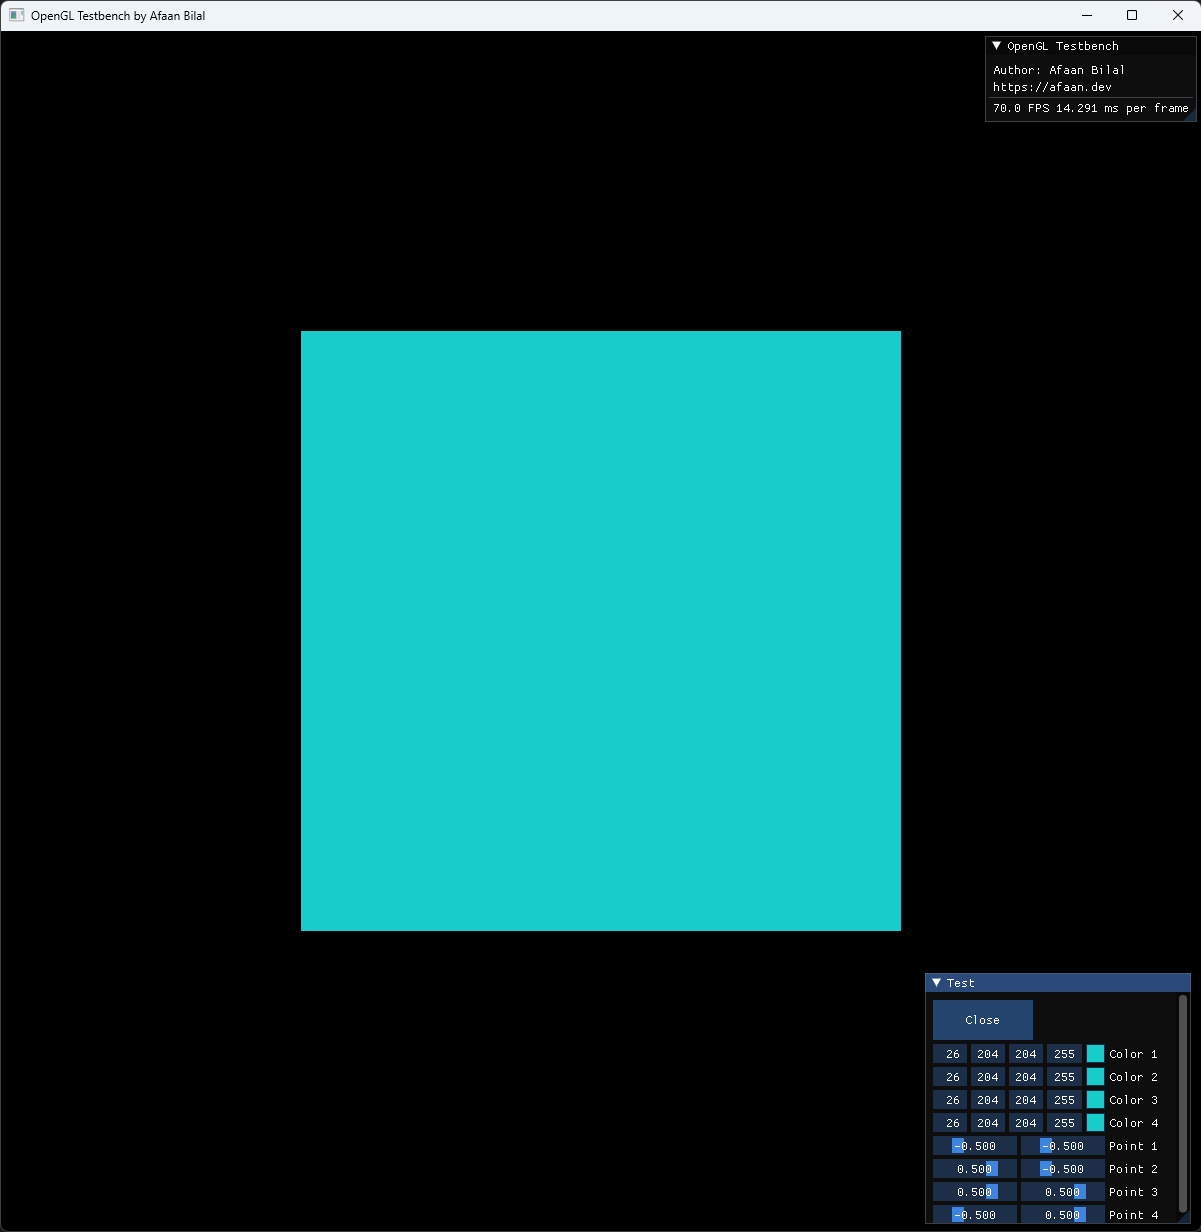The height and width of the screenshot is (1232, 1201).
Task: Open the Color 3 swatch picker
Action: (1095, 1100)
